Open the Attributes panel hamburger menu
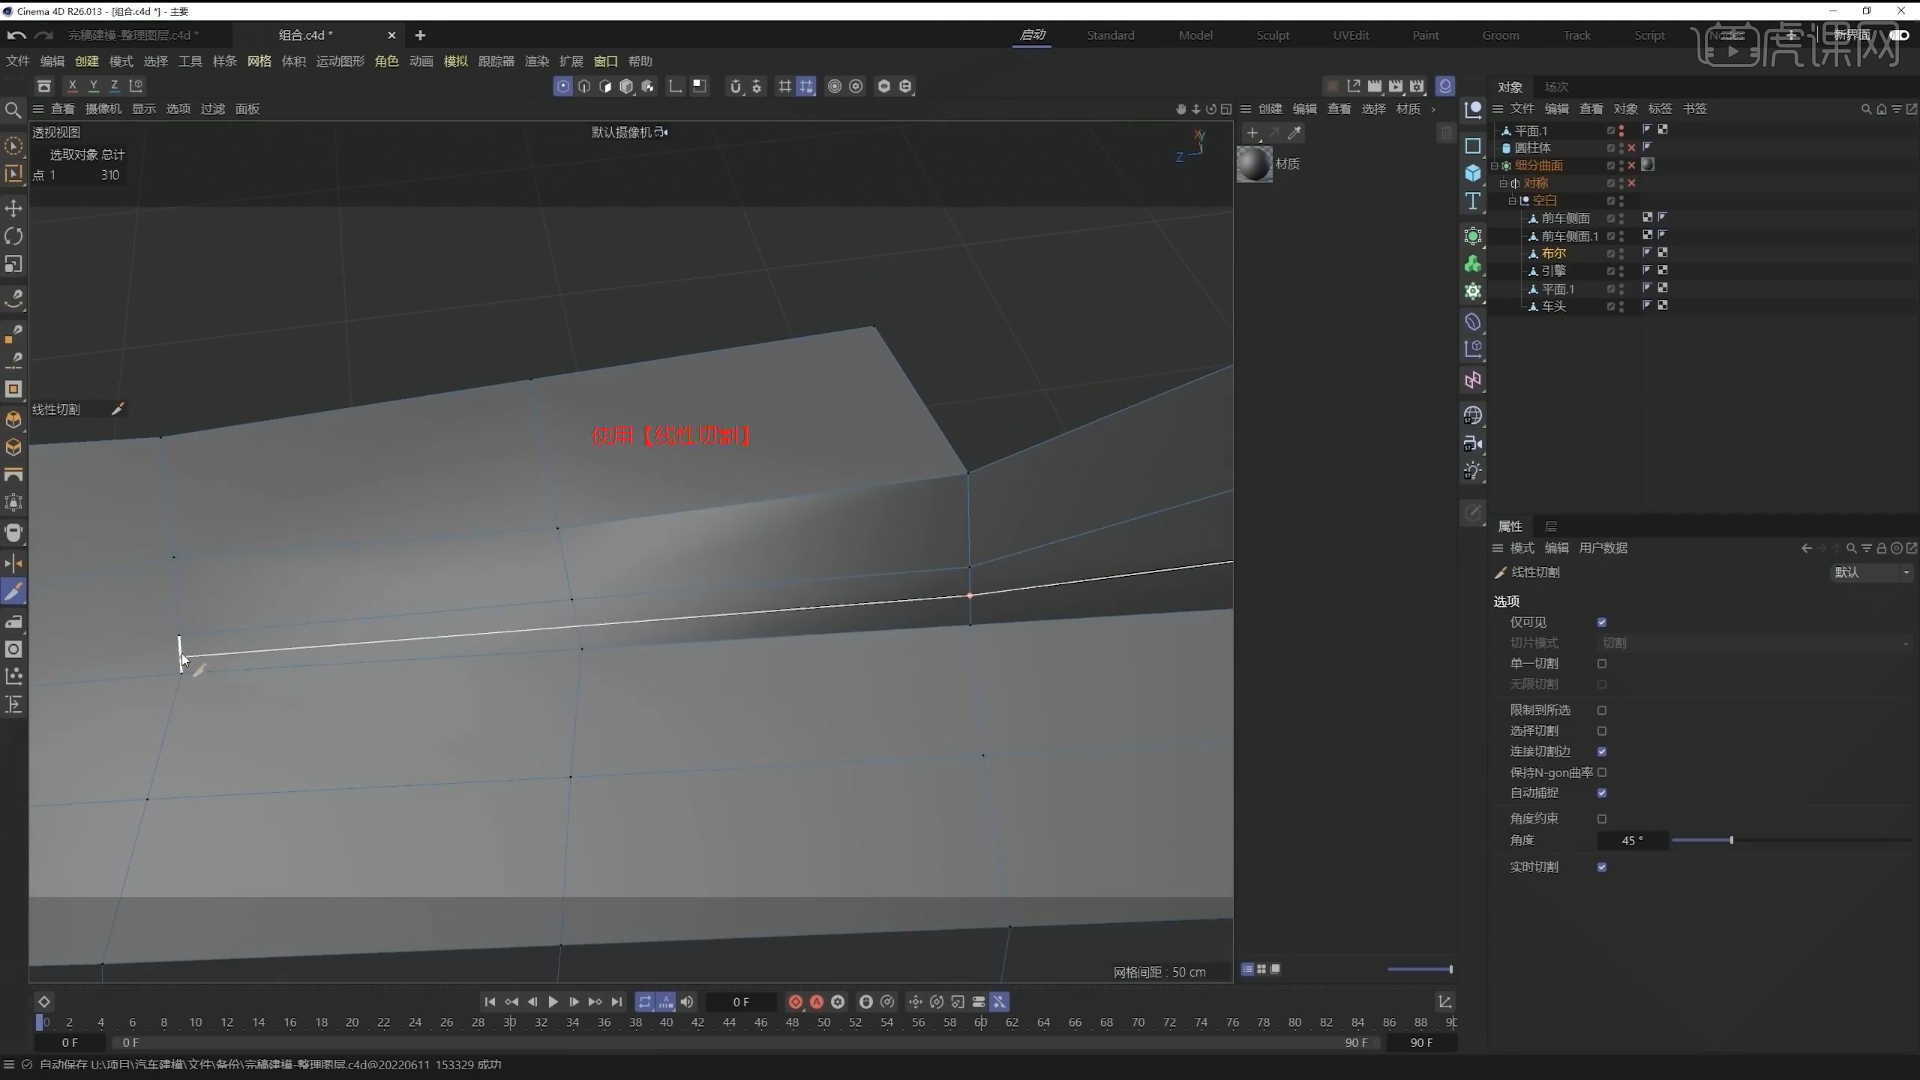This screenshot has height=1080, width=1920. pyautogui.click(x=1498, y=548)
